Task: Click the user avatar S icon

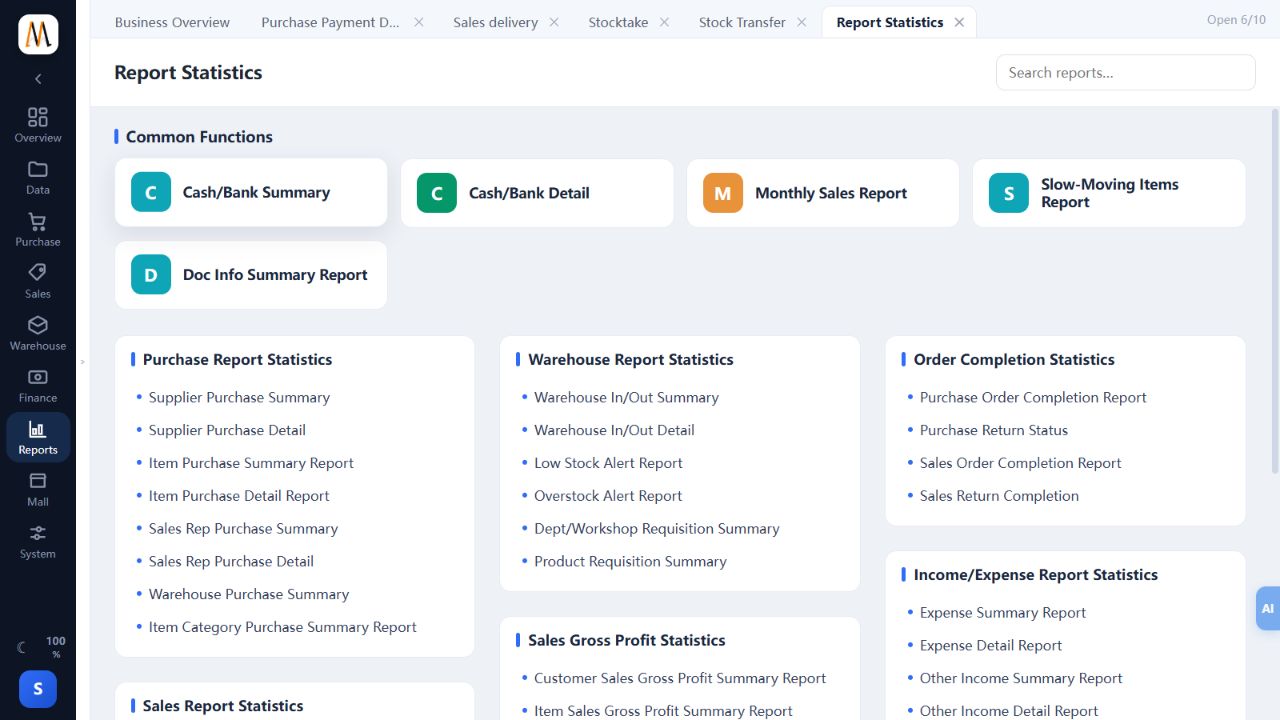Action: point(38,689)
